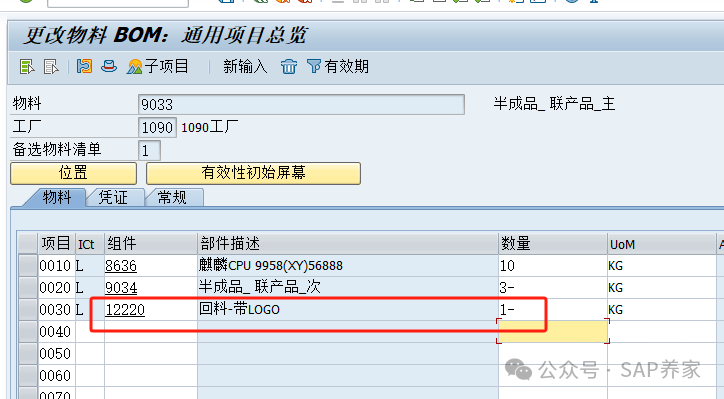Click the 物料 field showing 9033
724x399 pixels.
click(301, 104)
